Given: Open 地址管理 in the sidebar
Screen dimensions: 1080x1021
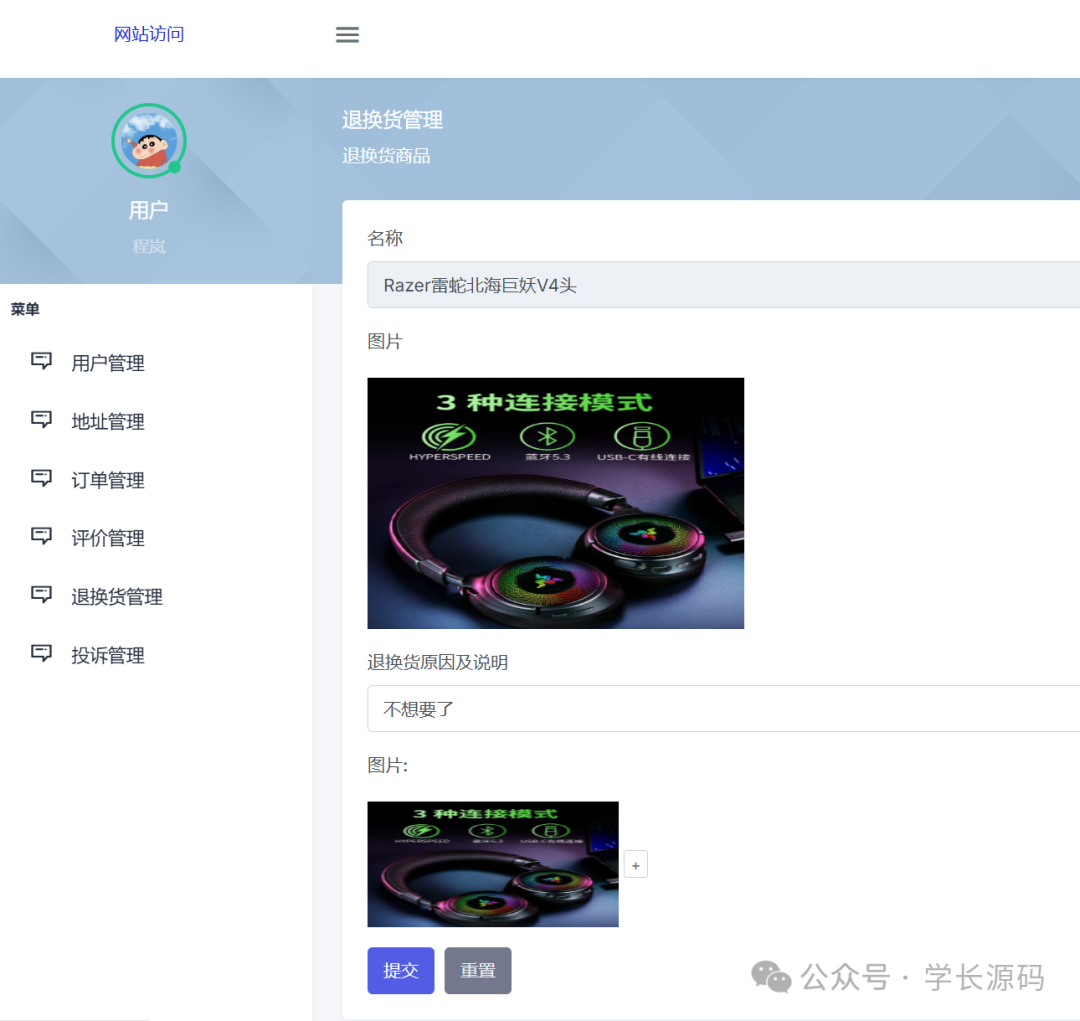Looking at the screenshot, I should point(108,422).
